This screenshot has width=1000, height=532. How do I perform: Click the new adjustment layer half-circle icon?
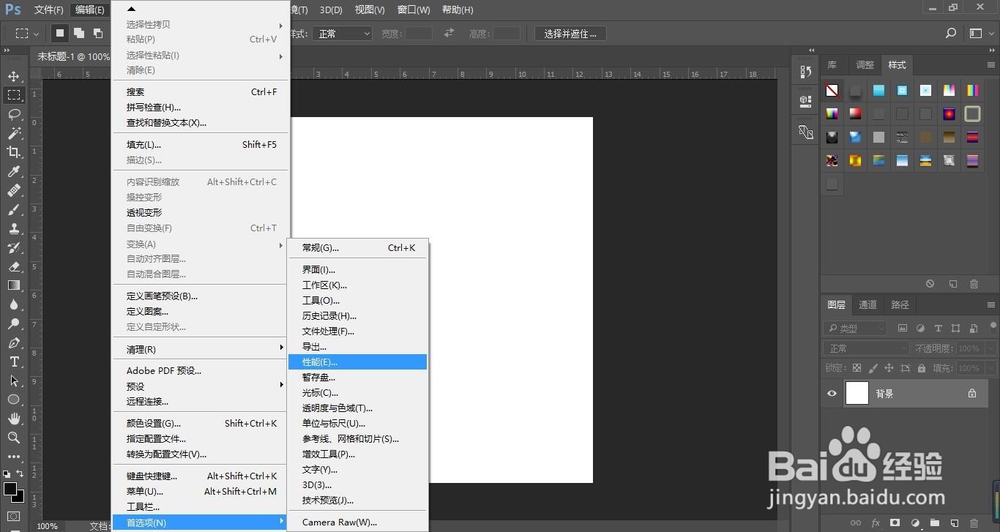point(915,522)
